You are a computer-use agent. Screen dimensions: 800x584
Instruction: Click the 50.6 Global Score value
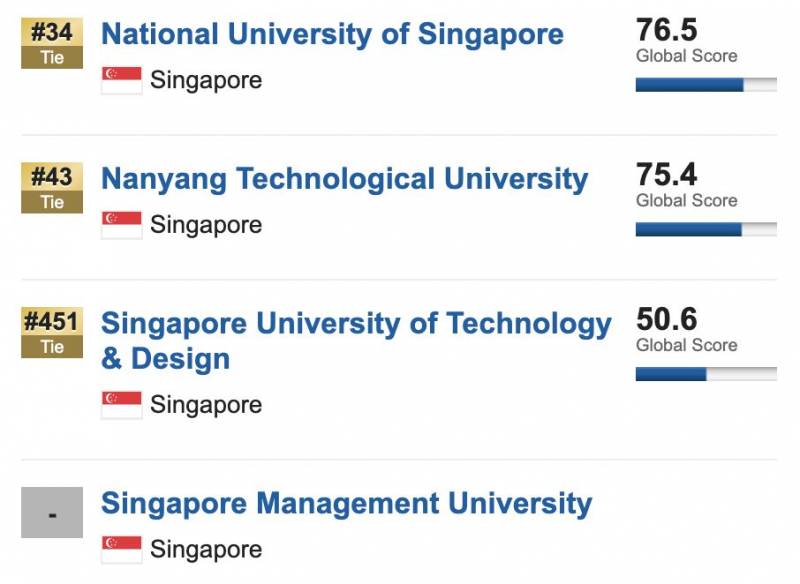tap(667, 319)
